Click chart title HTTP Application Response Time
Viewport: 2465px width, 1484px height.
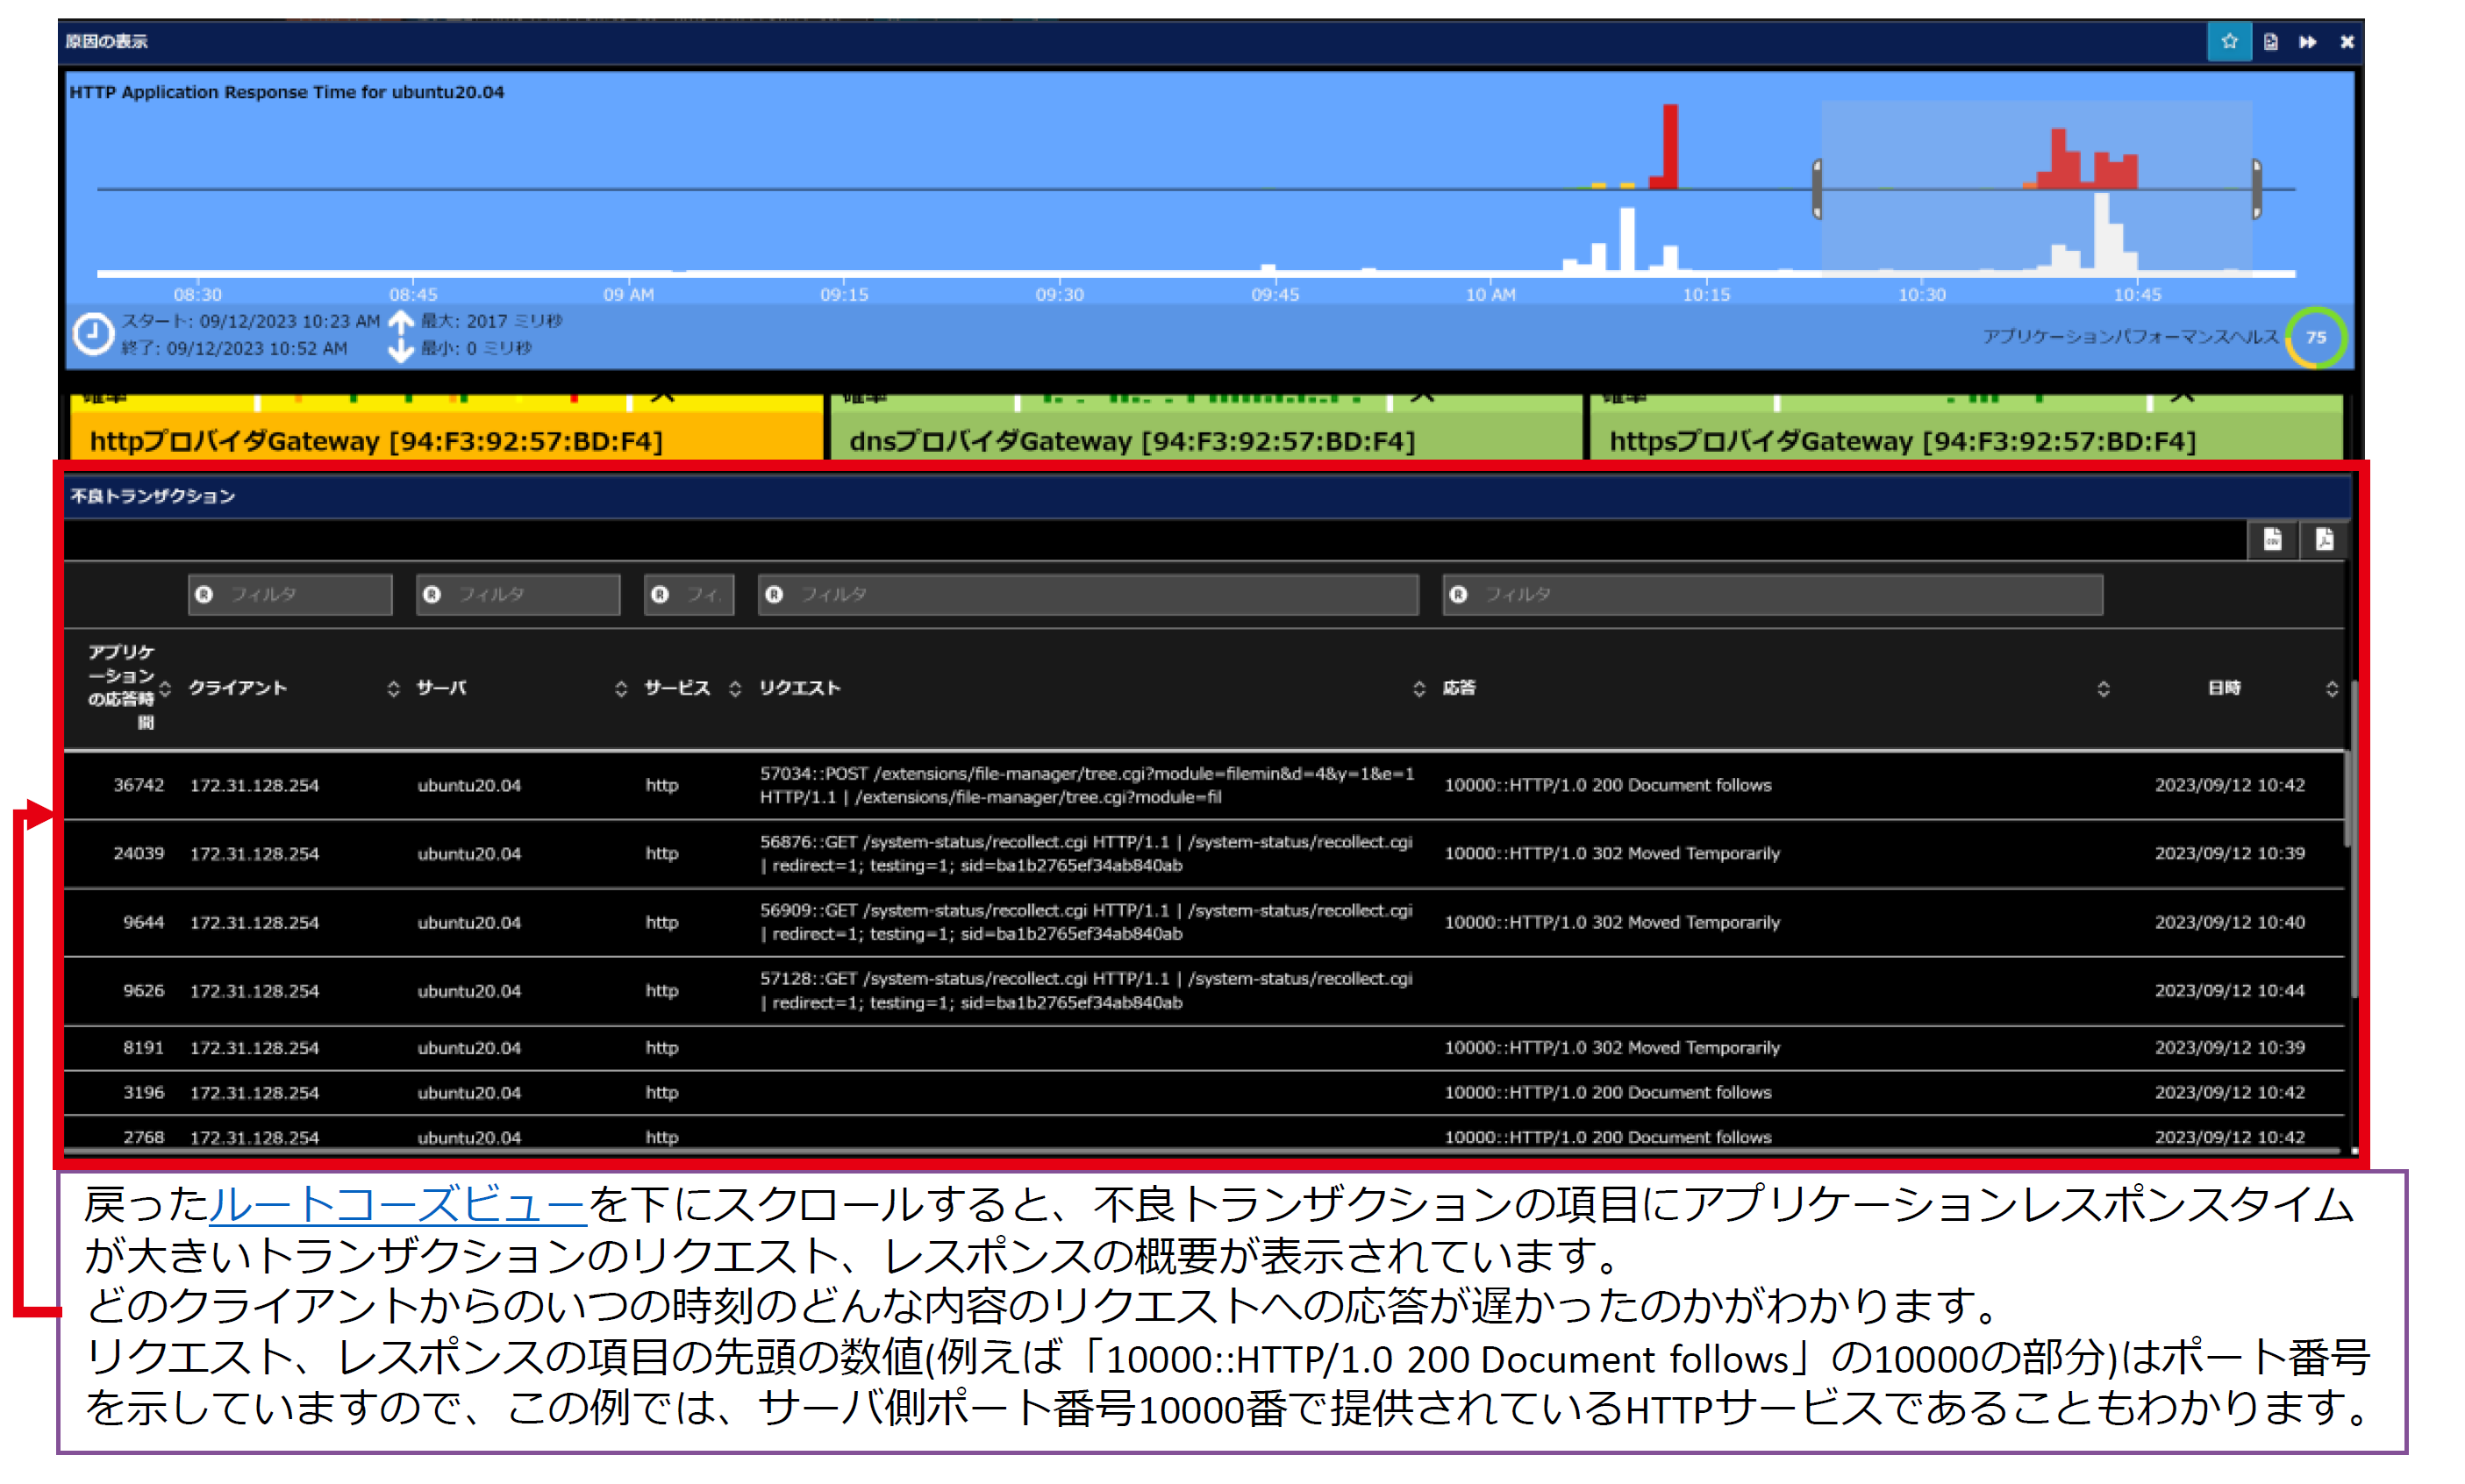coord(286,92)
